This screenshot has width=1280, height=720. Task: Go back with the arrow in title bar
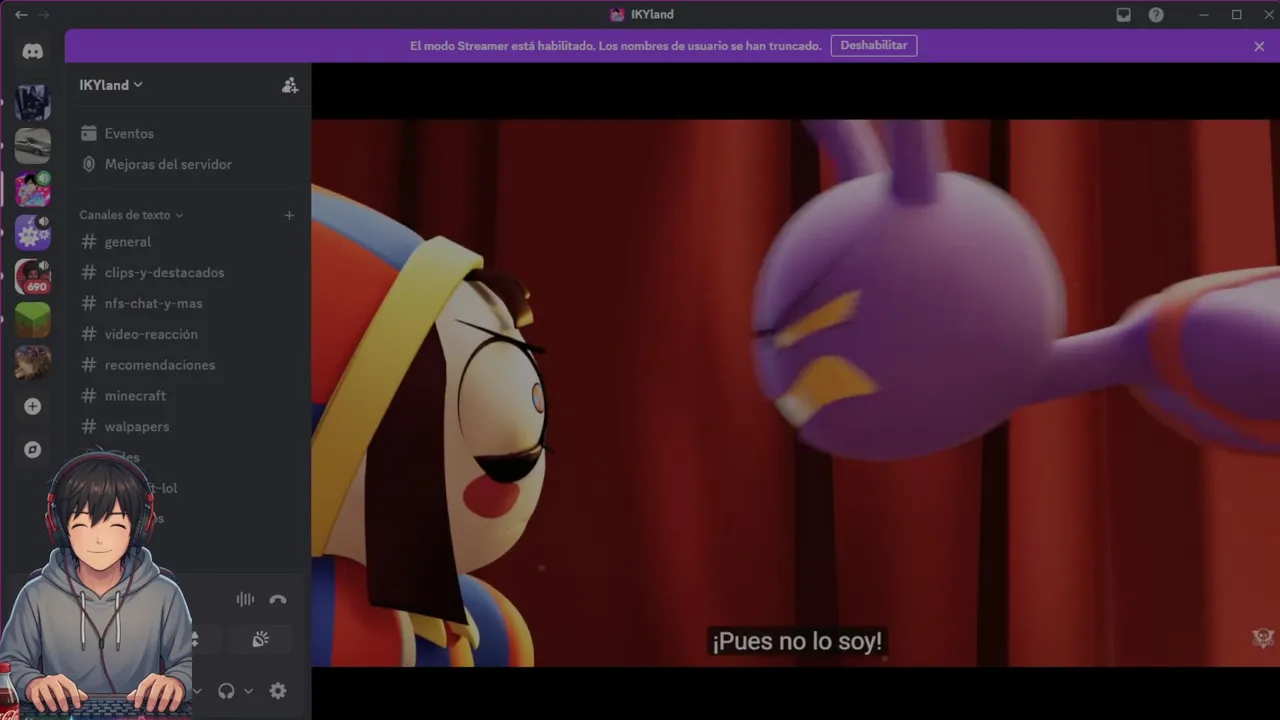click(21, 15)
